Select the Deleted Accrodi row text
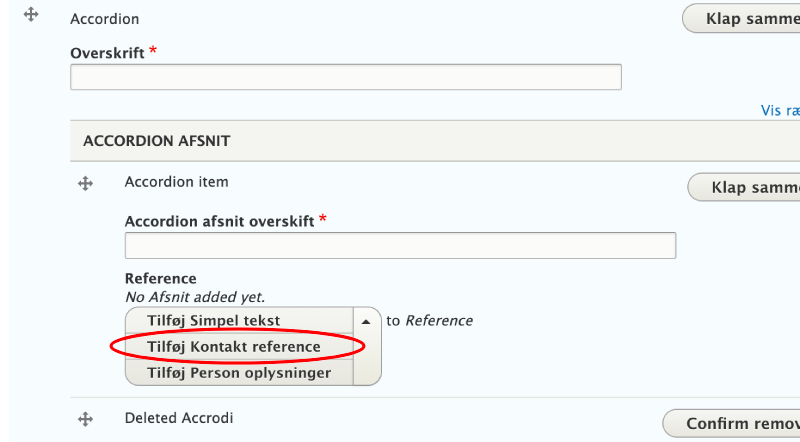Screen dimensions: 800x442 pyautogui.click(x=179, y=418)
